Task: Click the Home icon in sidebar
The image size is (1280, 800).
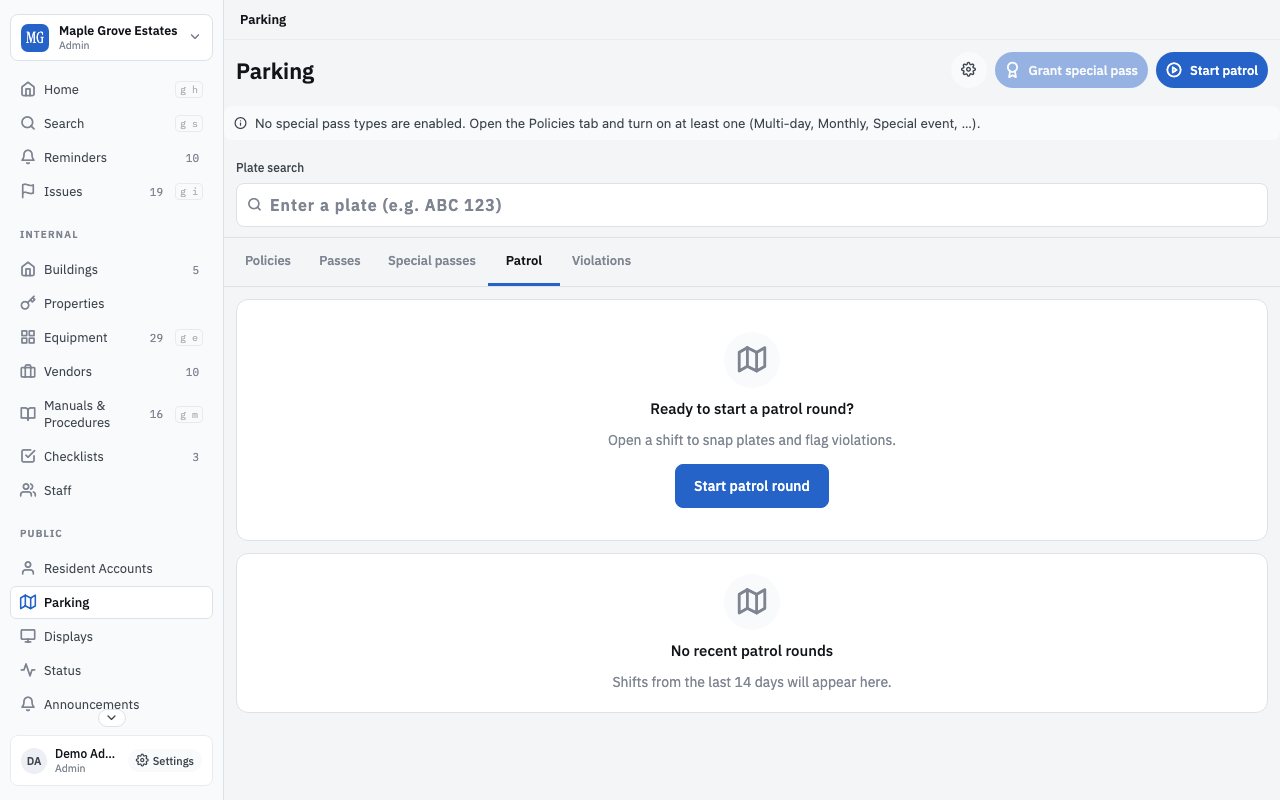Action: click(28, 89)
